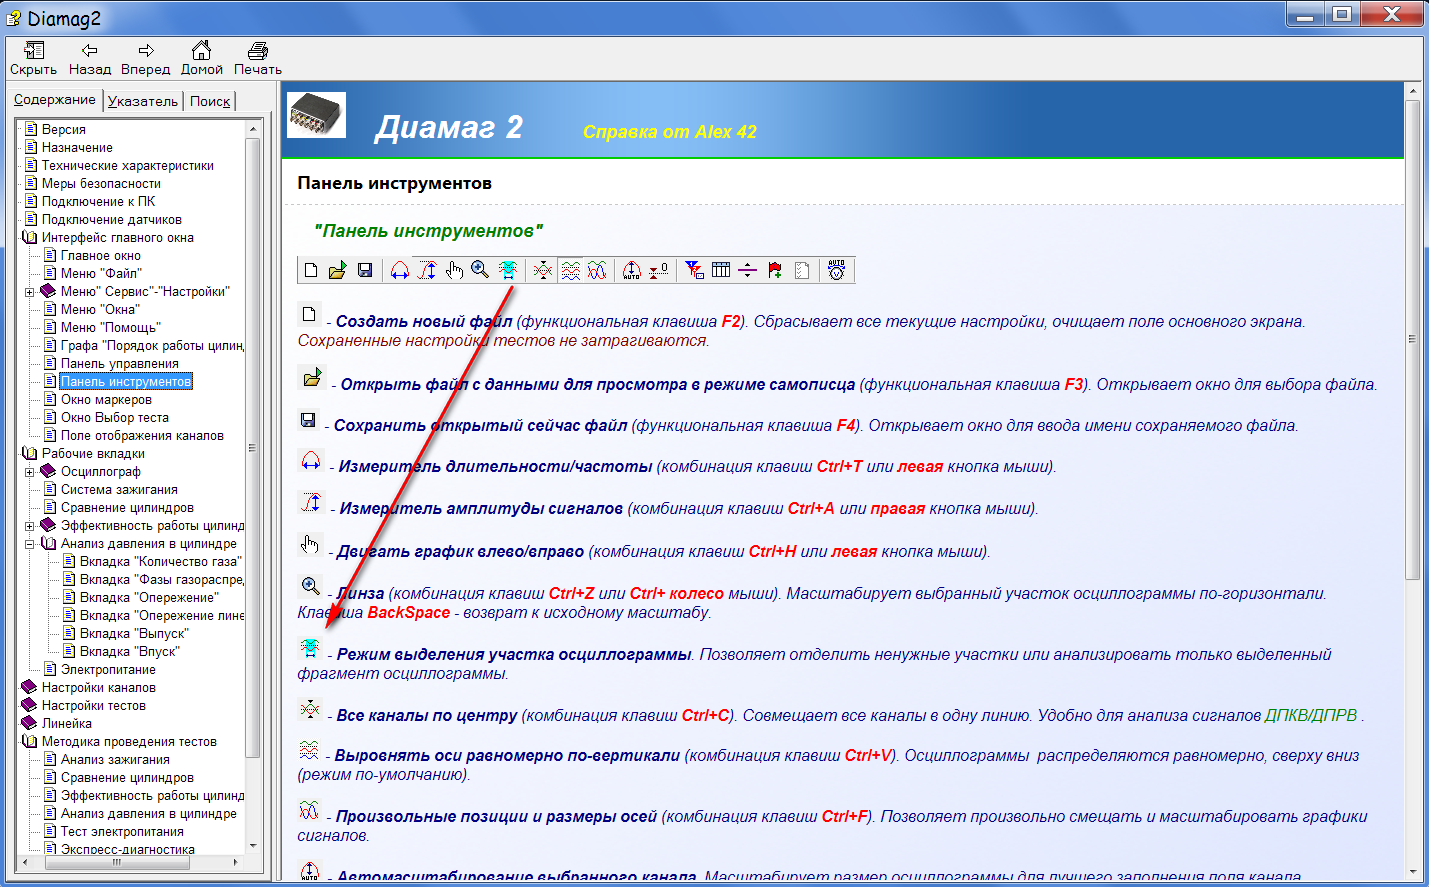1429x887 pixels.
Task: Click the Diamag 2 connector logo image
Action: pos(317,115)
